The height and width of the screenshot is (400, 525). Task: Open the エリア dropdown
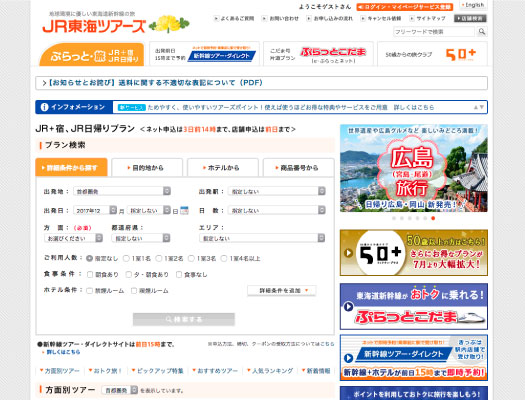[262, 238]
